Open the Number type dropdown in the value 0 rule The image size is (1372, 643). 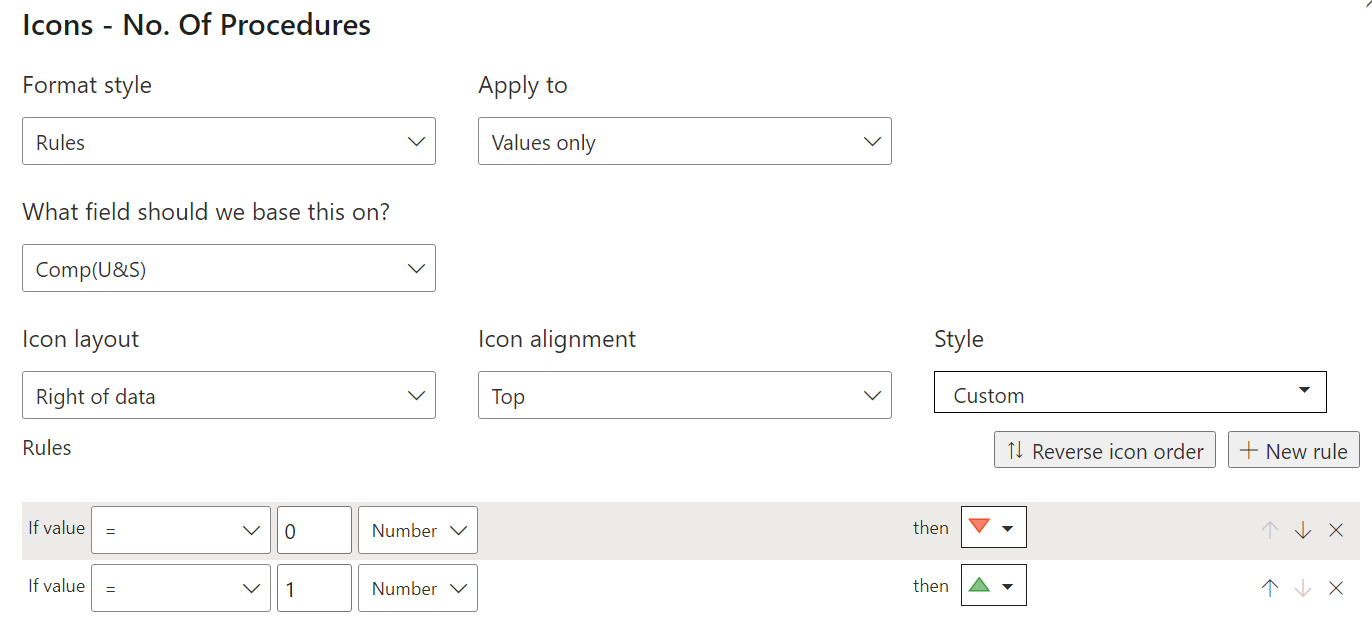[418, 530]
